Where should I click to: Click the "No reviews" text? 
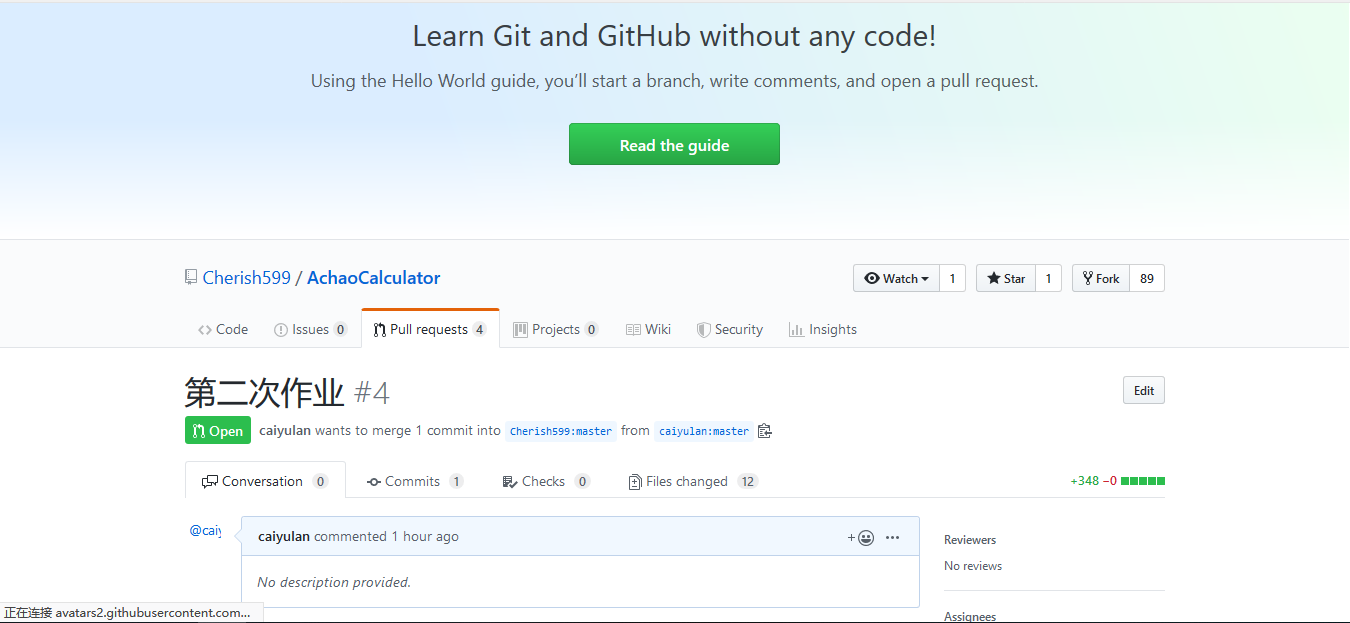(973, 566)
